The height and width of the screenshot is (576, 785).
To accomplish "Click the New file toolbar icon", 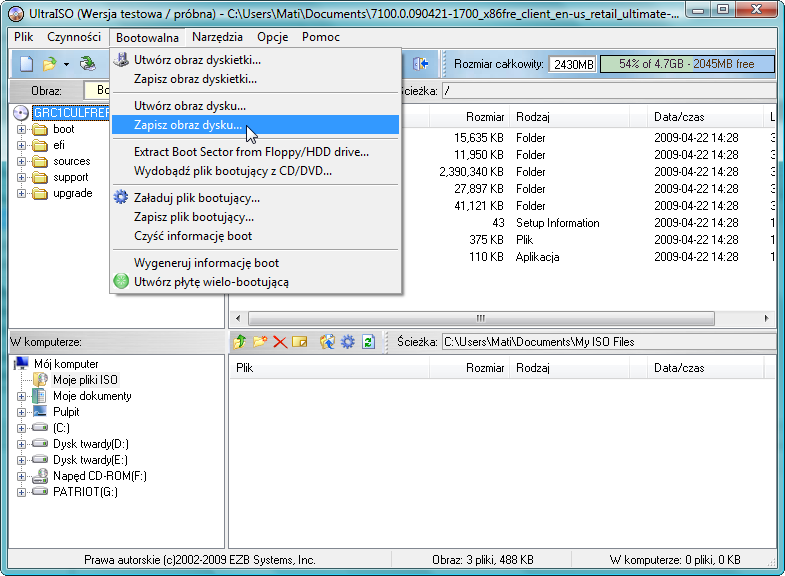I will [27, 64].
